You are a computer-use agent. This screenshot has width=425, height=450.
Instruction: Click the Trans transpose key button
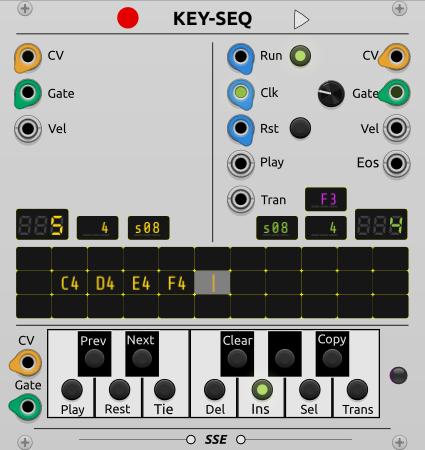357,389
